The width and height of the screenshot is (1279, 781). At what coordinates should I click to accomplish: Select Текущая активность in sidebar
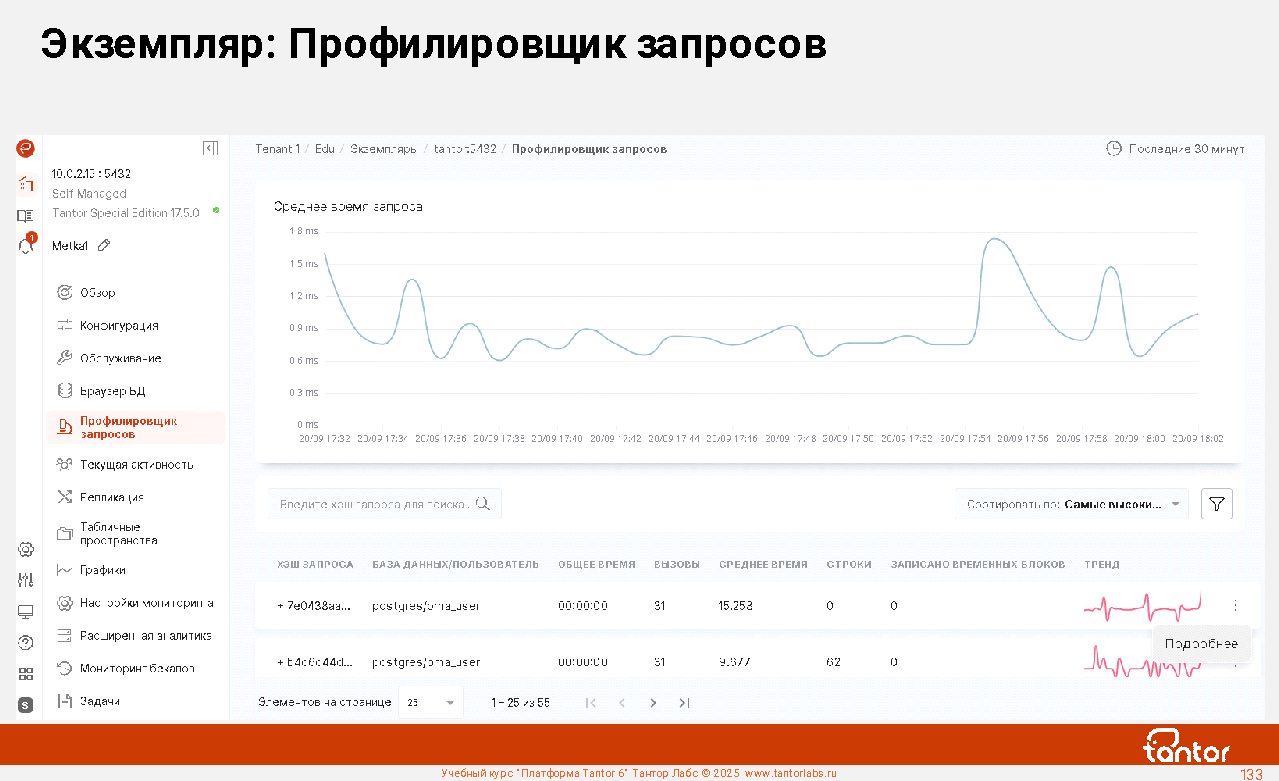pyautogui.click(x=136, y=465)
